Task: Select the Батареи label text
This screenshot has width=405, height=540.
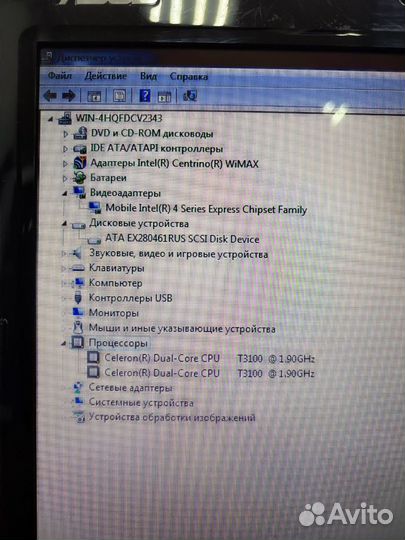Action: point(108,178)
